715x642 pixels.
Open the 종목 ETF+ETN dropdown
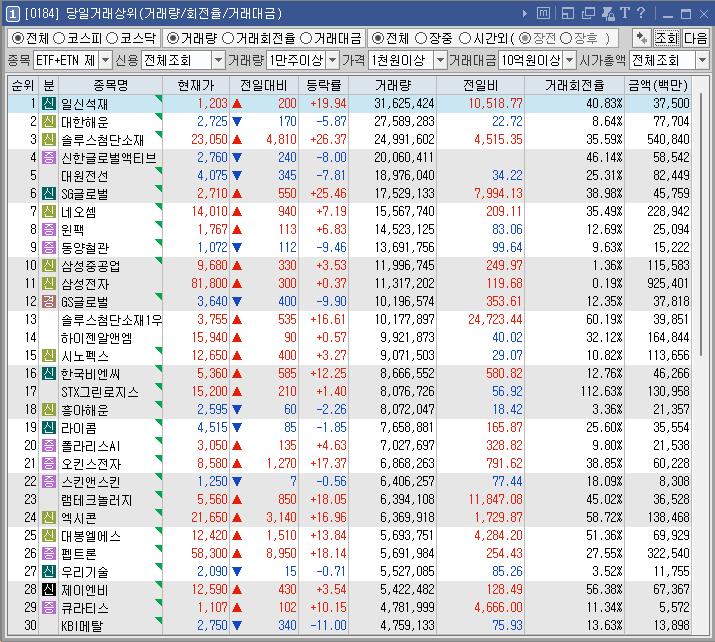[x=105, y=60]
